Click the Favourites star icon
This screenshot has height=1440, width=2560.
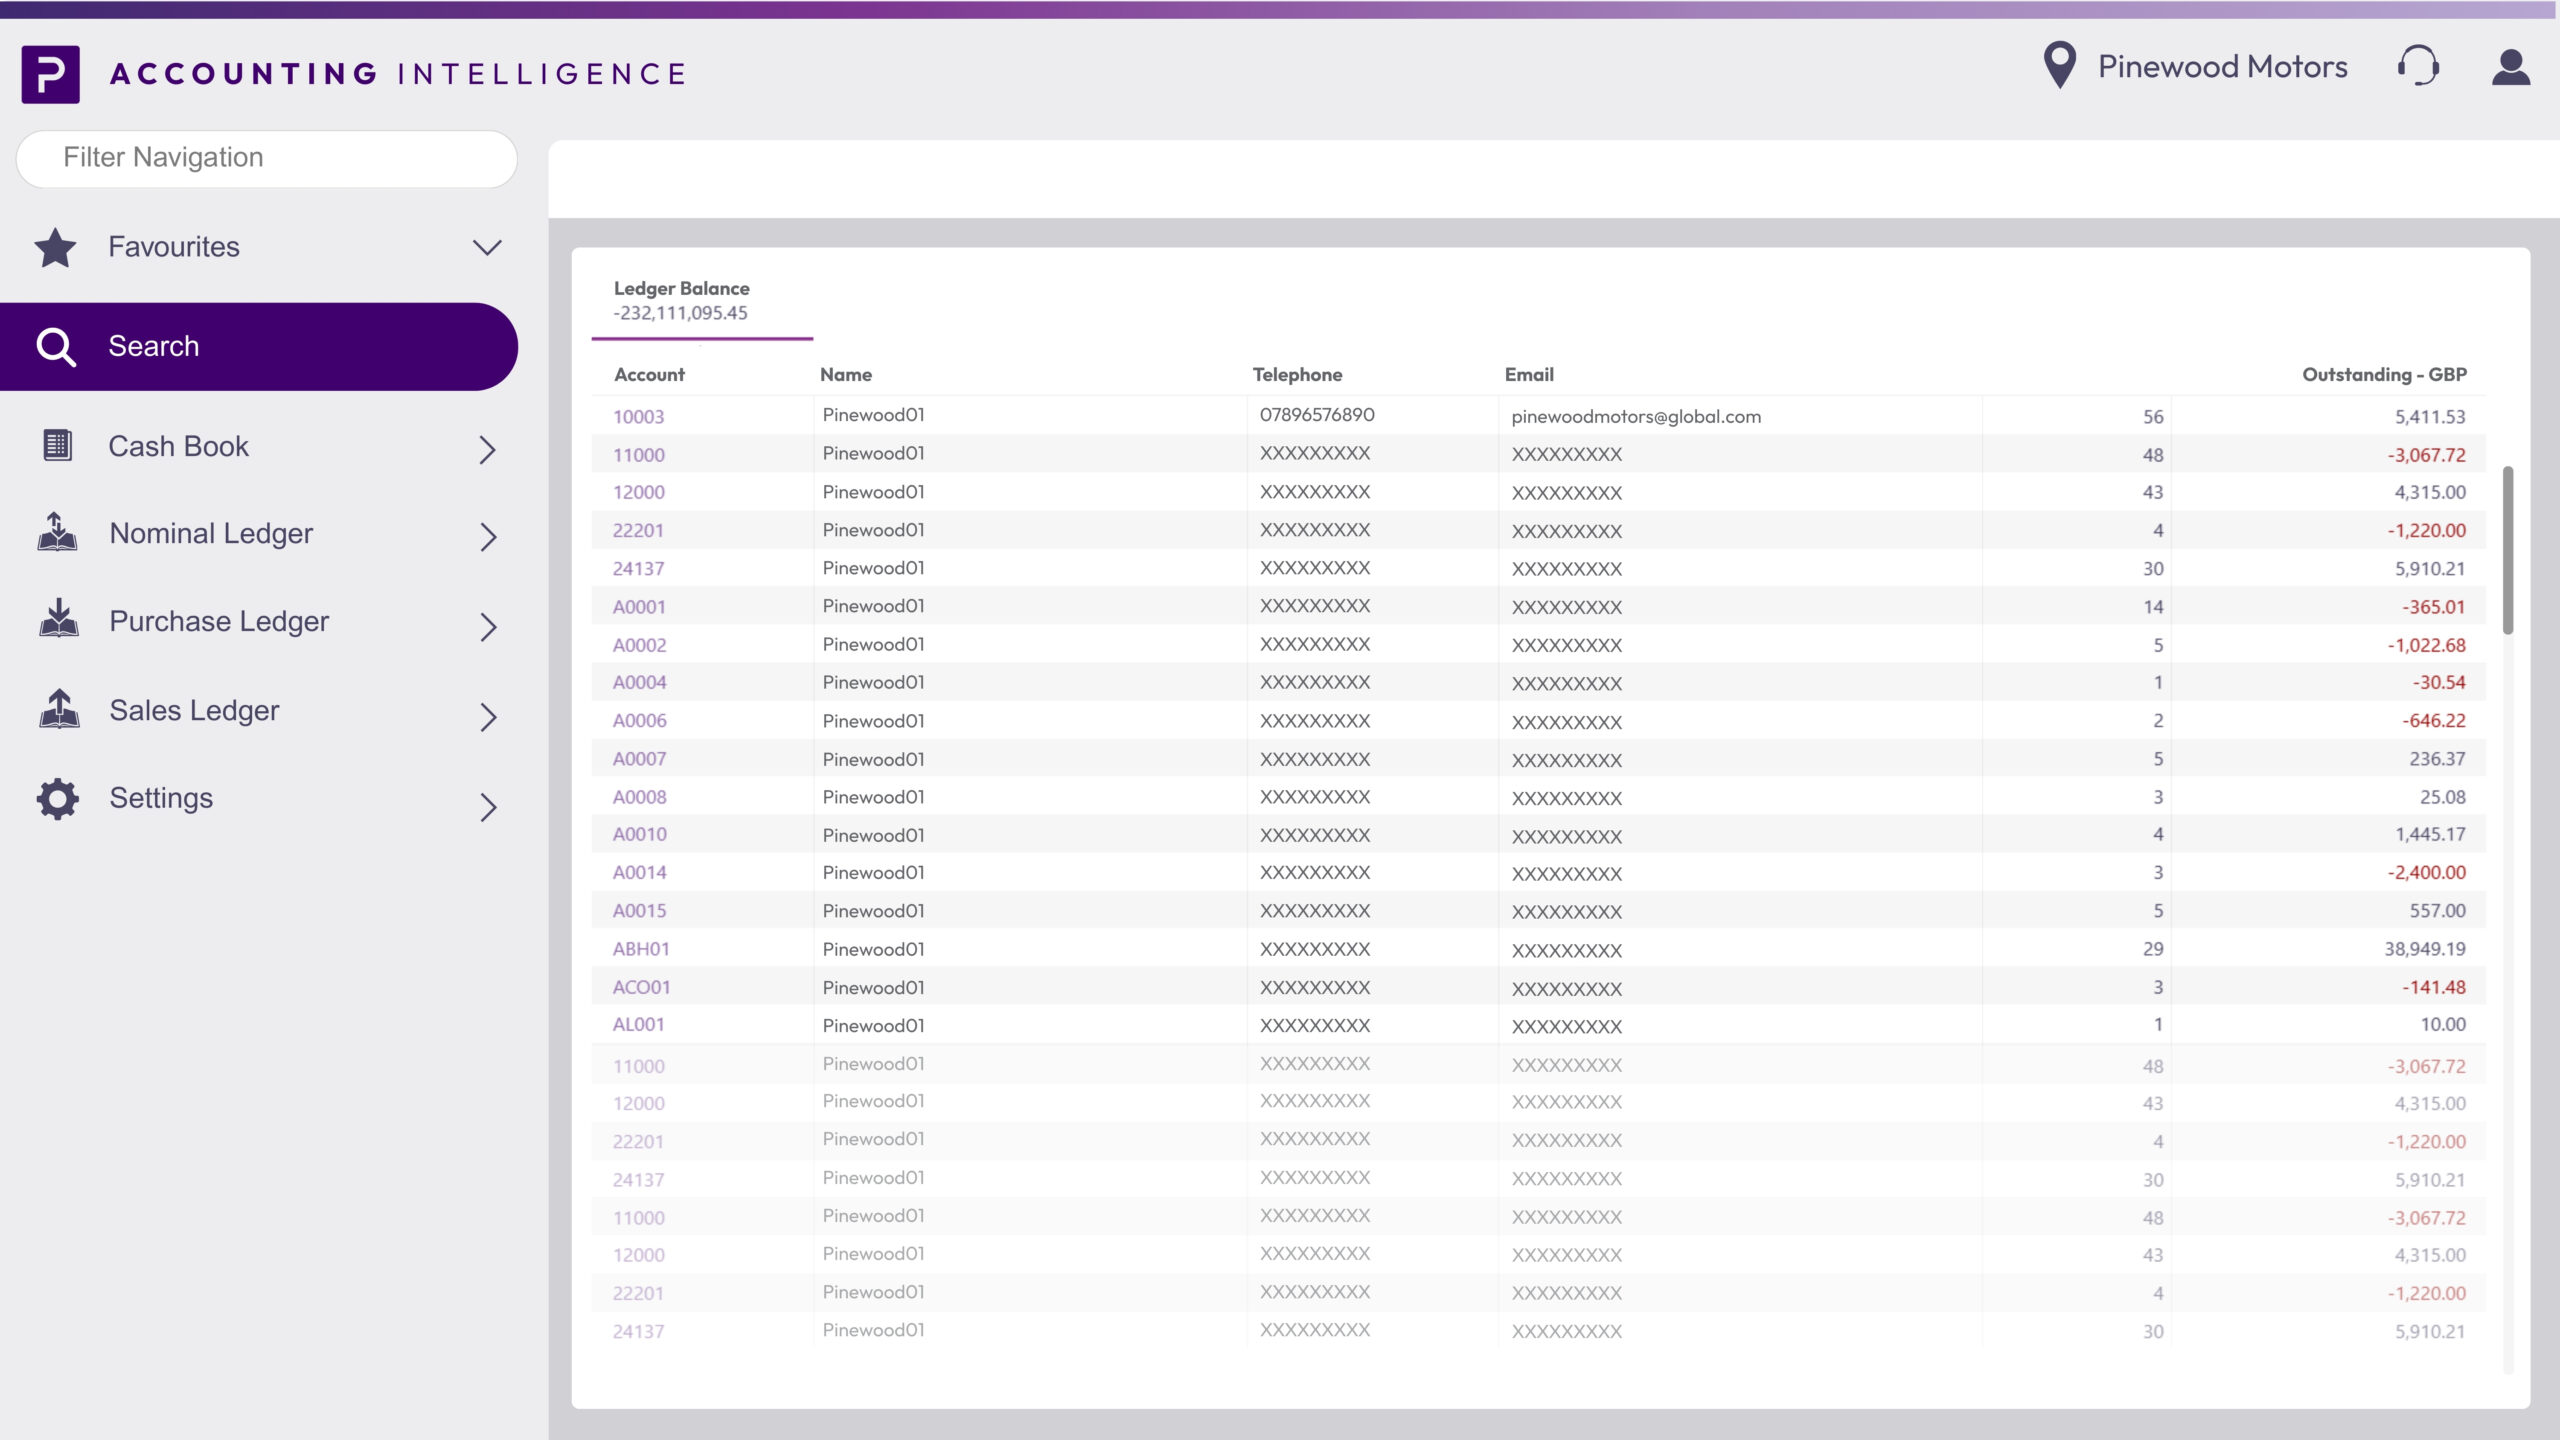pyautogui.click(x=55, y=248)
